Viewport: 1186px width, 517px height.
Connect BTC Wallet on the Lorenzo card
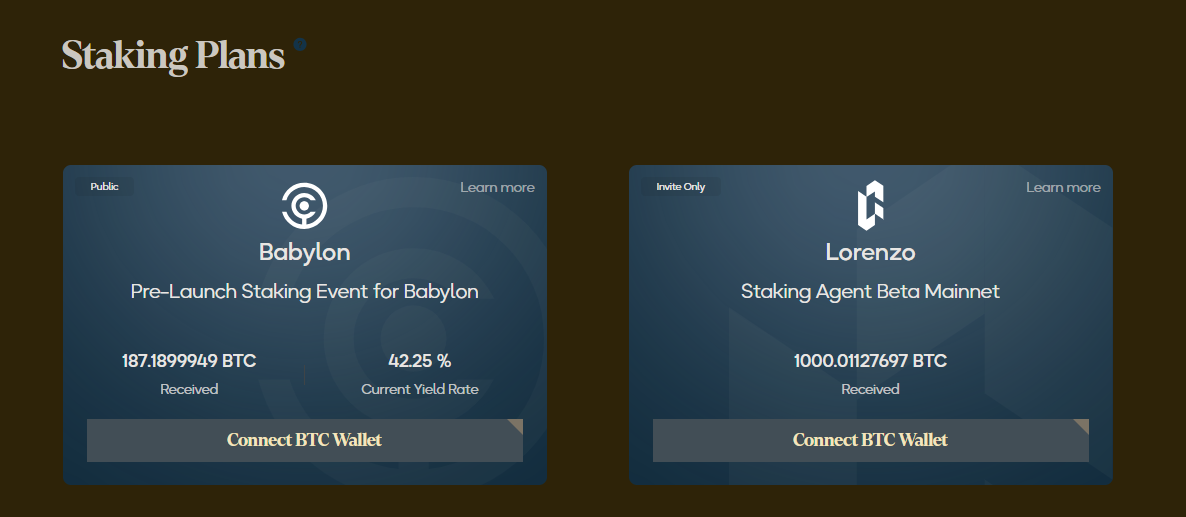tap(871, 440)
